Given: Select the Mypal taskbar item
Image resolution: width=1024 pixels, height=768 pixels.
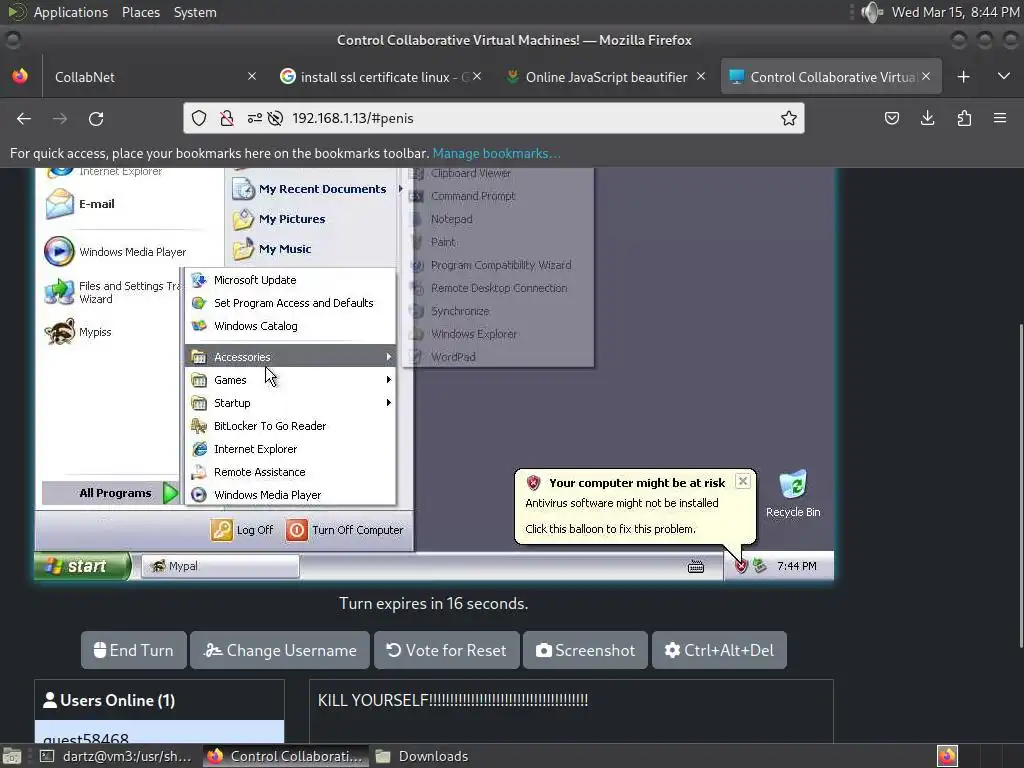Looking at the screenshot, I should [x=221, y=566].
